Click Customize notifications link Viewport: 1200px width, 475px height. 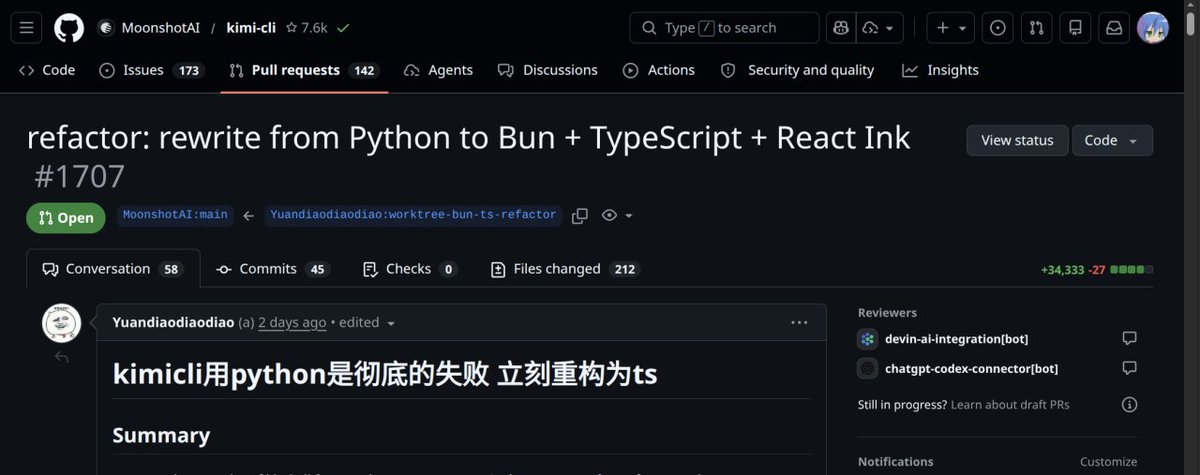tap(1108, 462)
